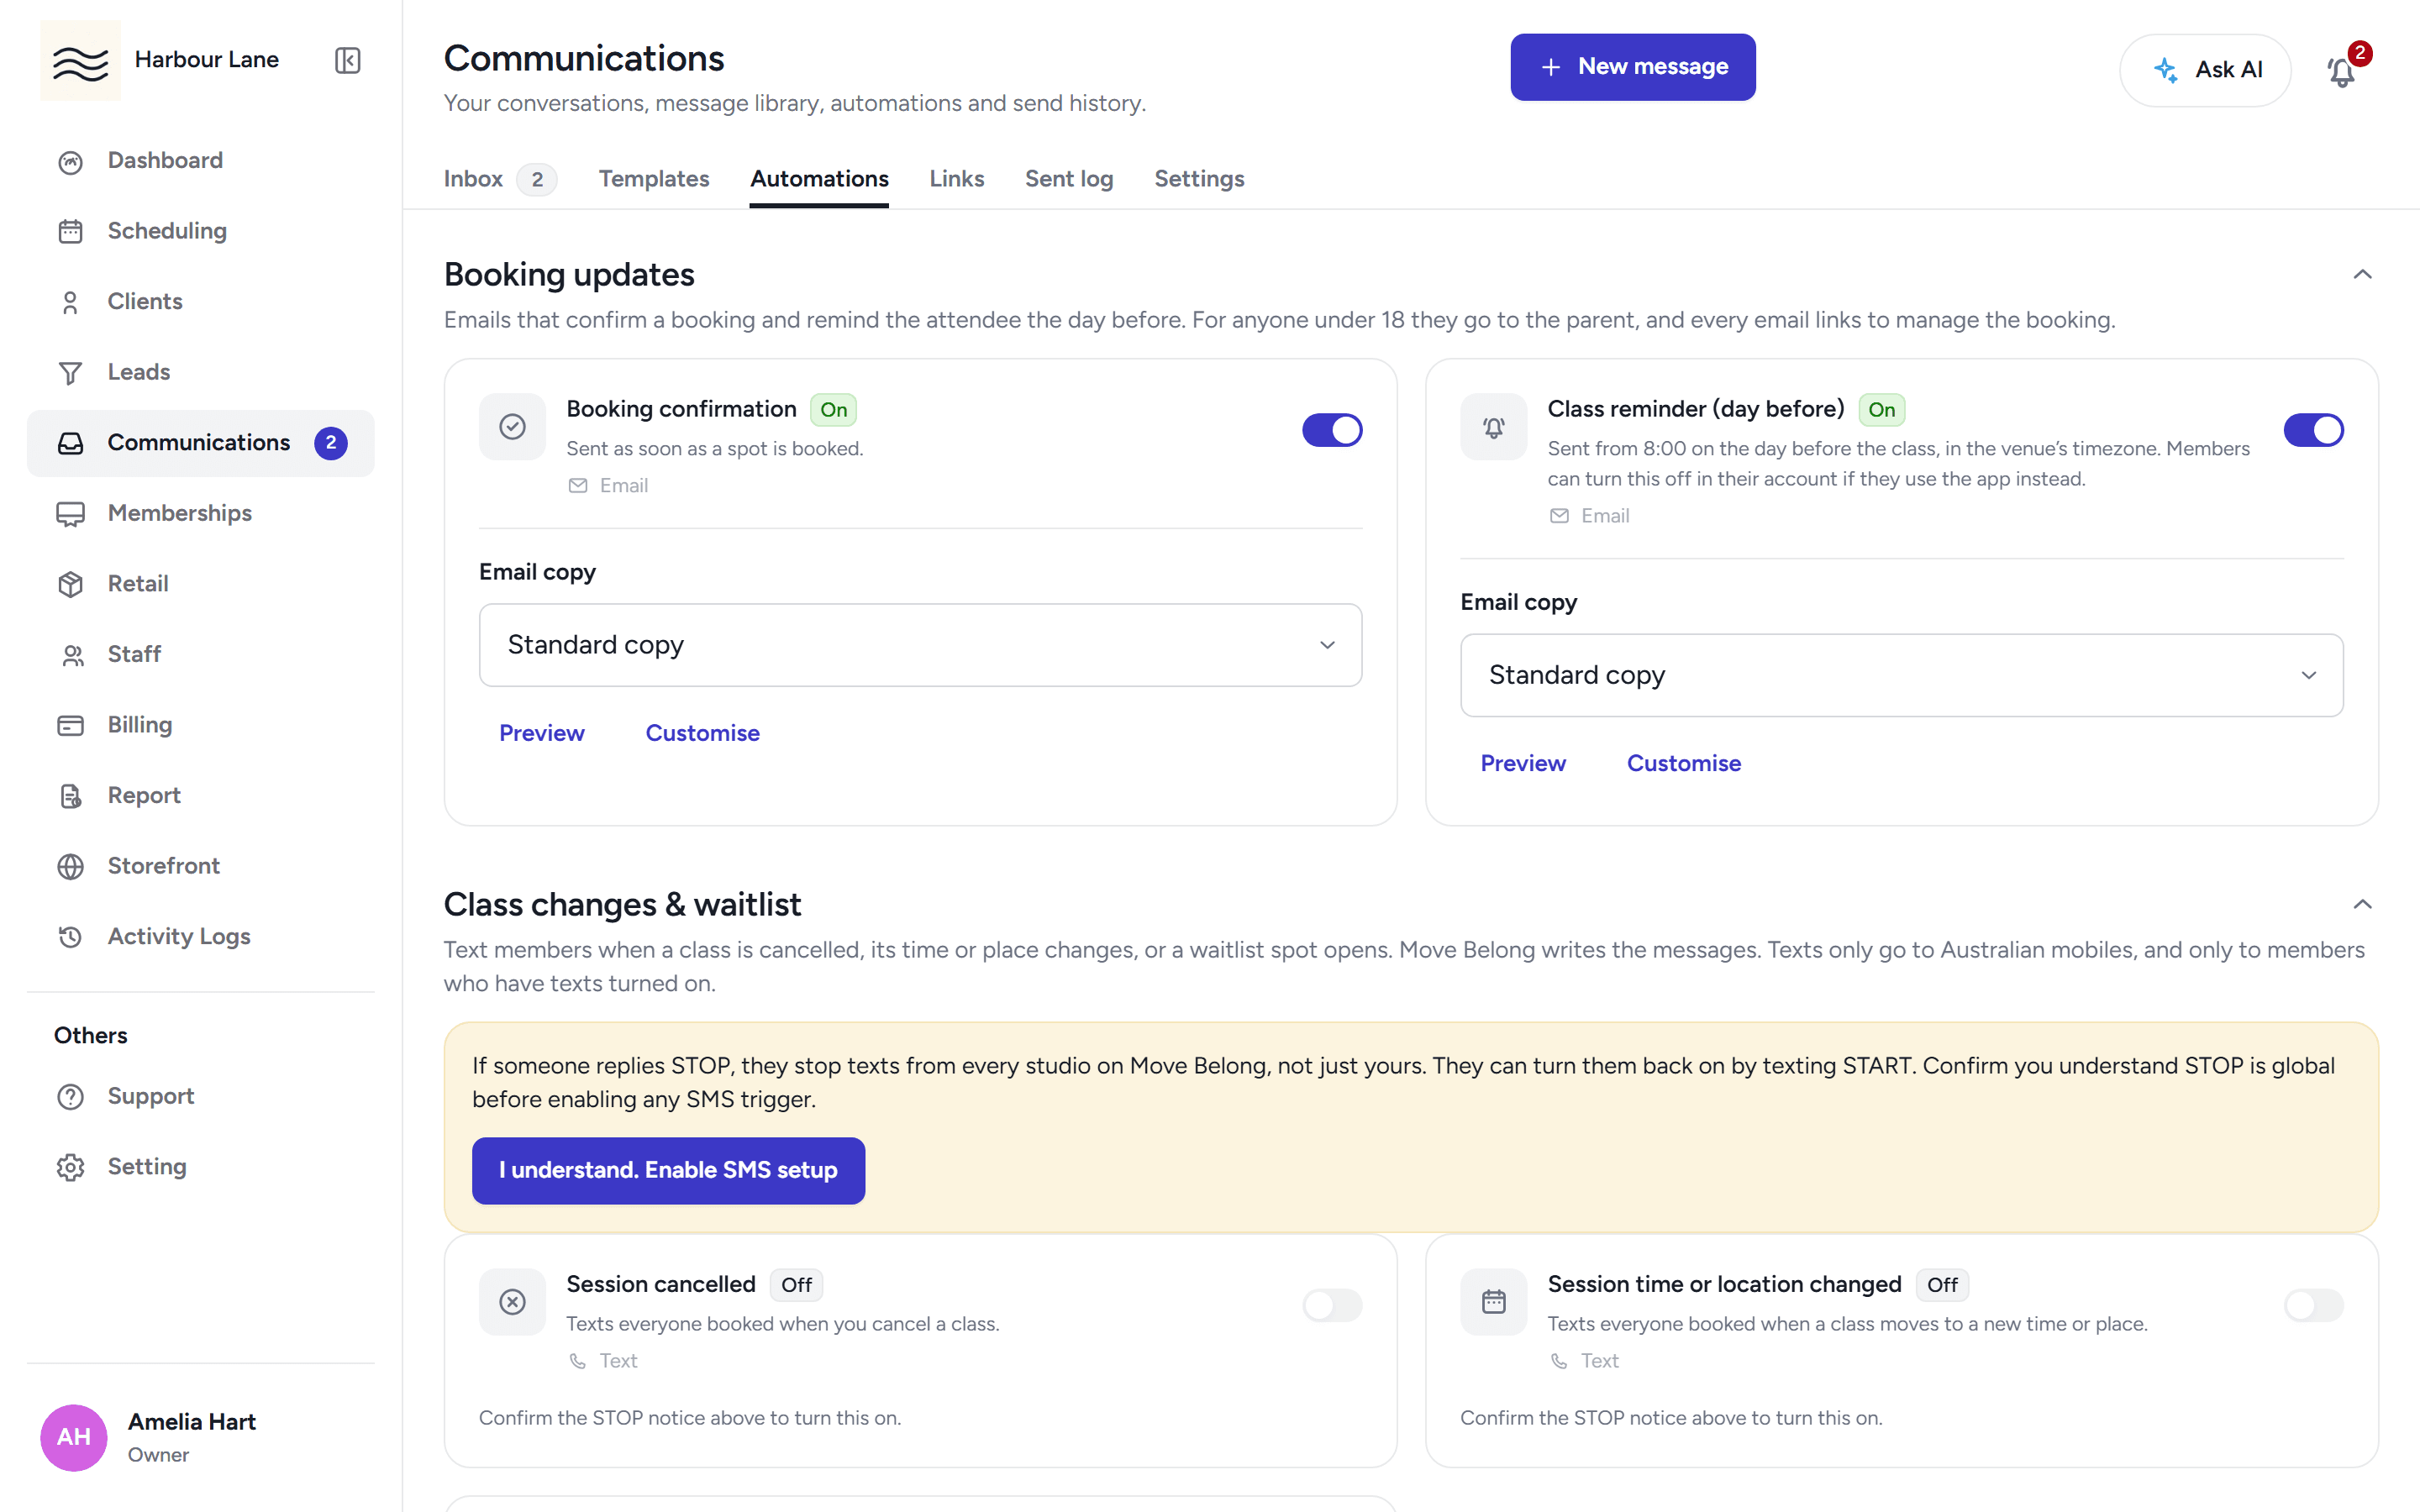Open Leads funnel icon
This screenshot has width=2420, height=1512.
pyautogui.click(x=70, y=372)
